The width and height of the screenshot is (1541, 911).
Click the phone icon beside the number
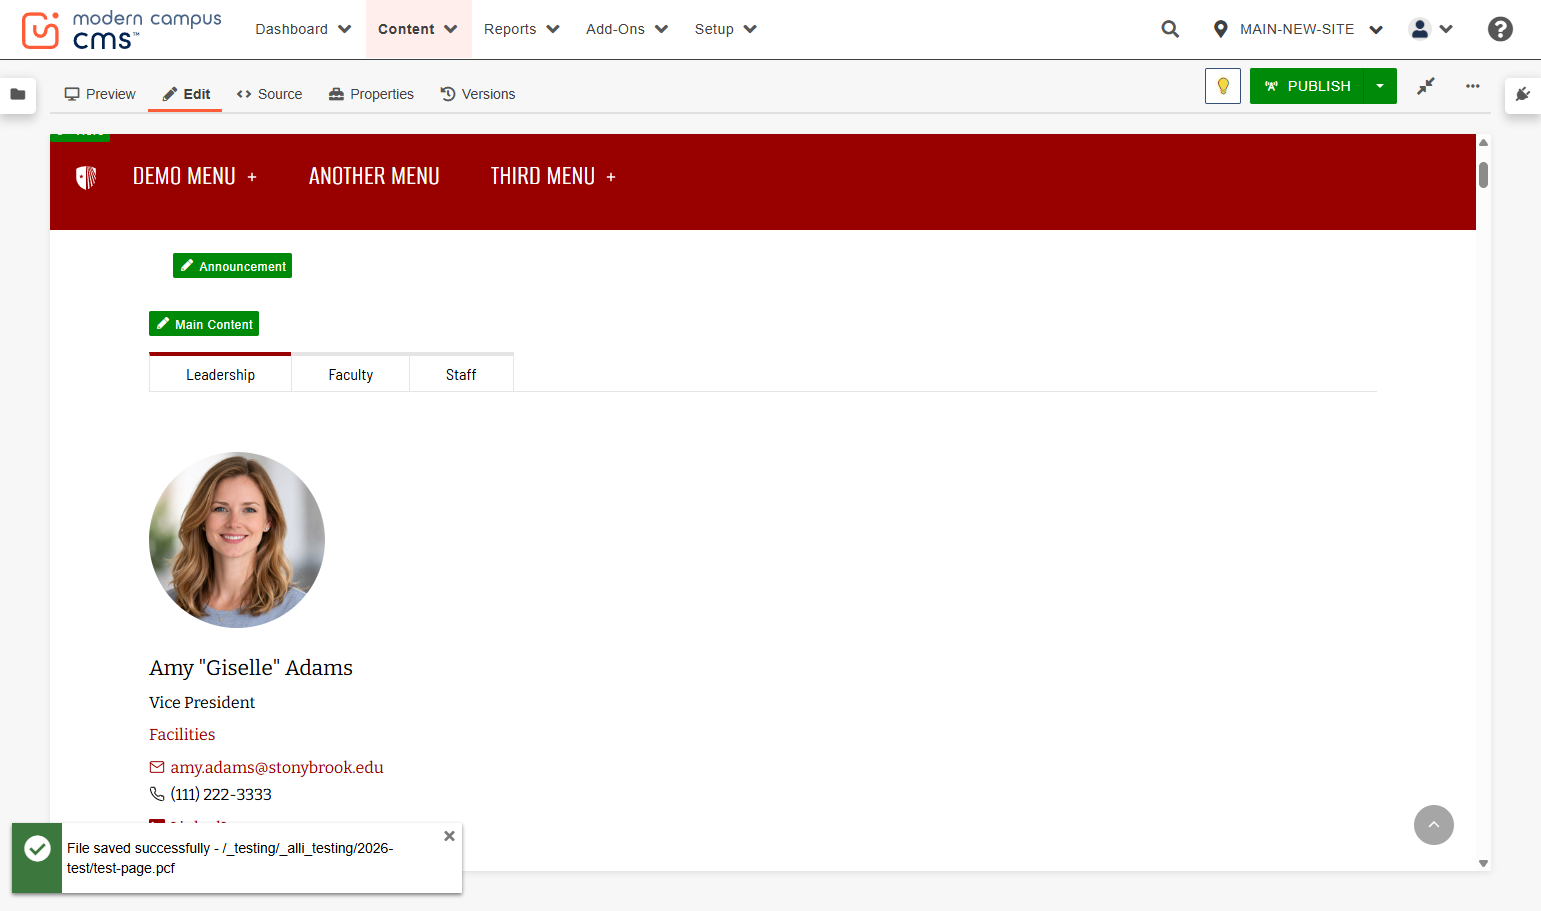(x=157, y=794)
